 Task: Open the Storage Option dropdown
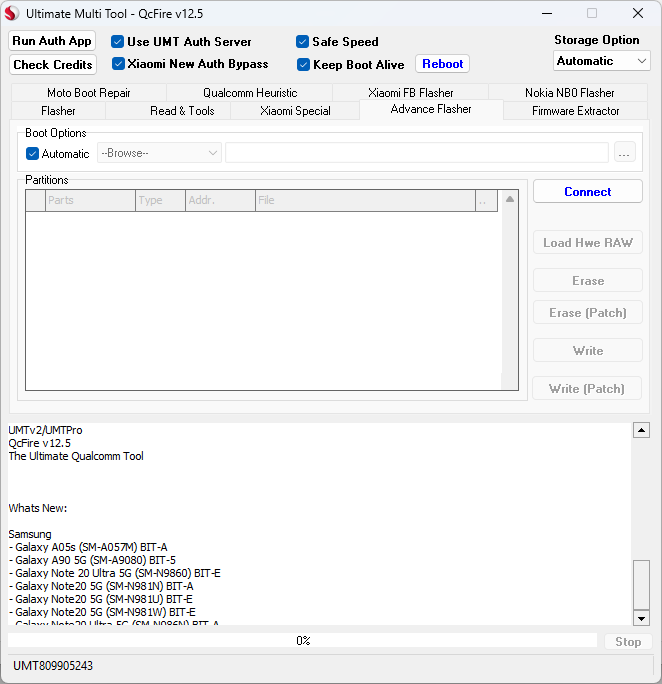(x=601, y=61)
